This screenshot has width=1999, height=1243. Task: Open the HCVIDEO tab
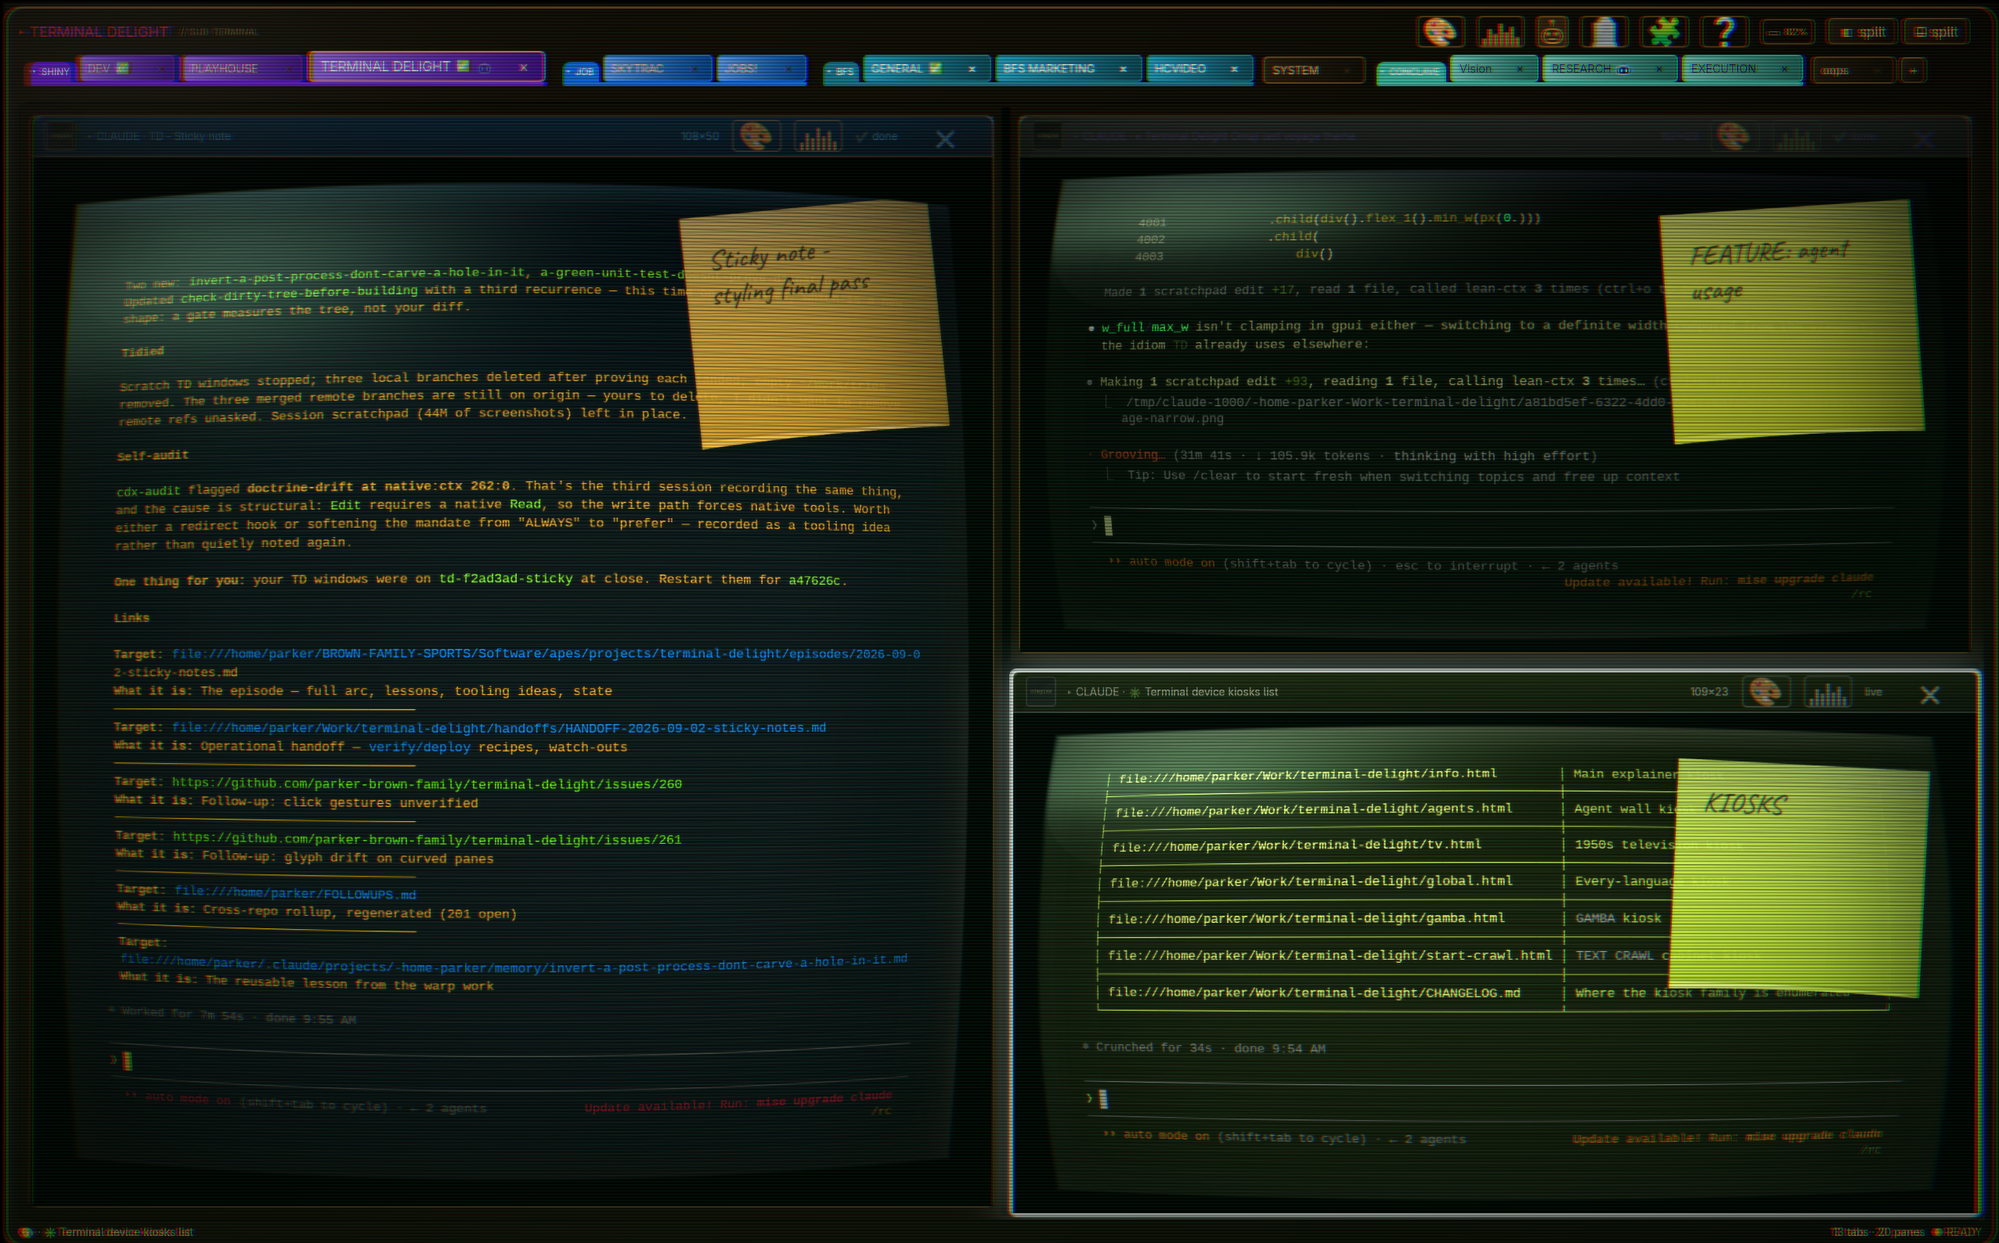coord(1198,68)
